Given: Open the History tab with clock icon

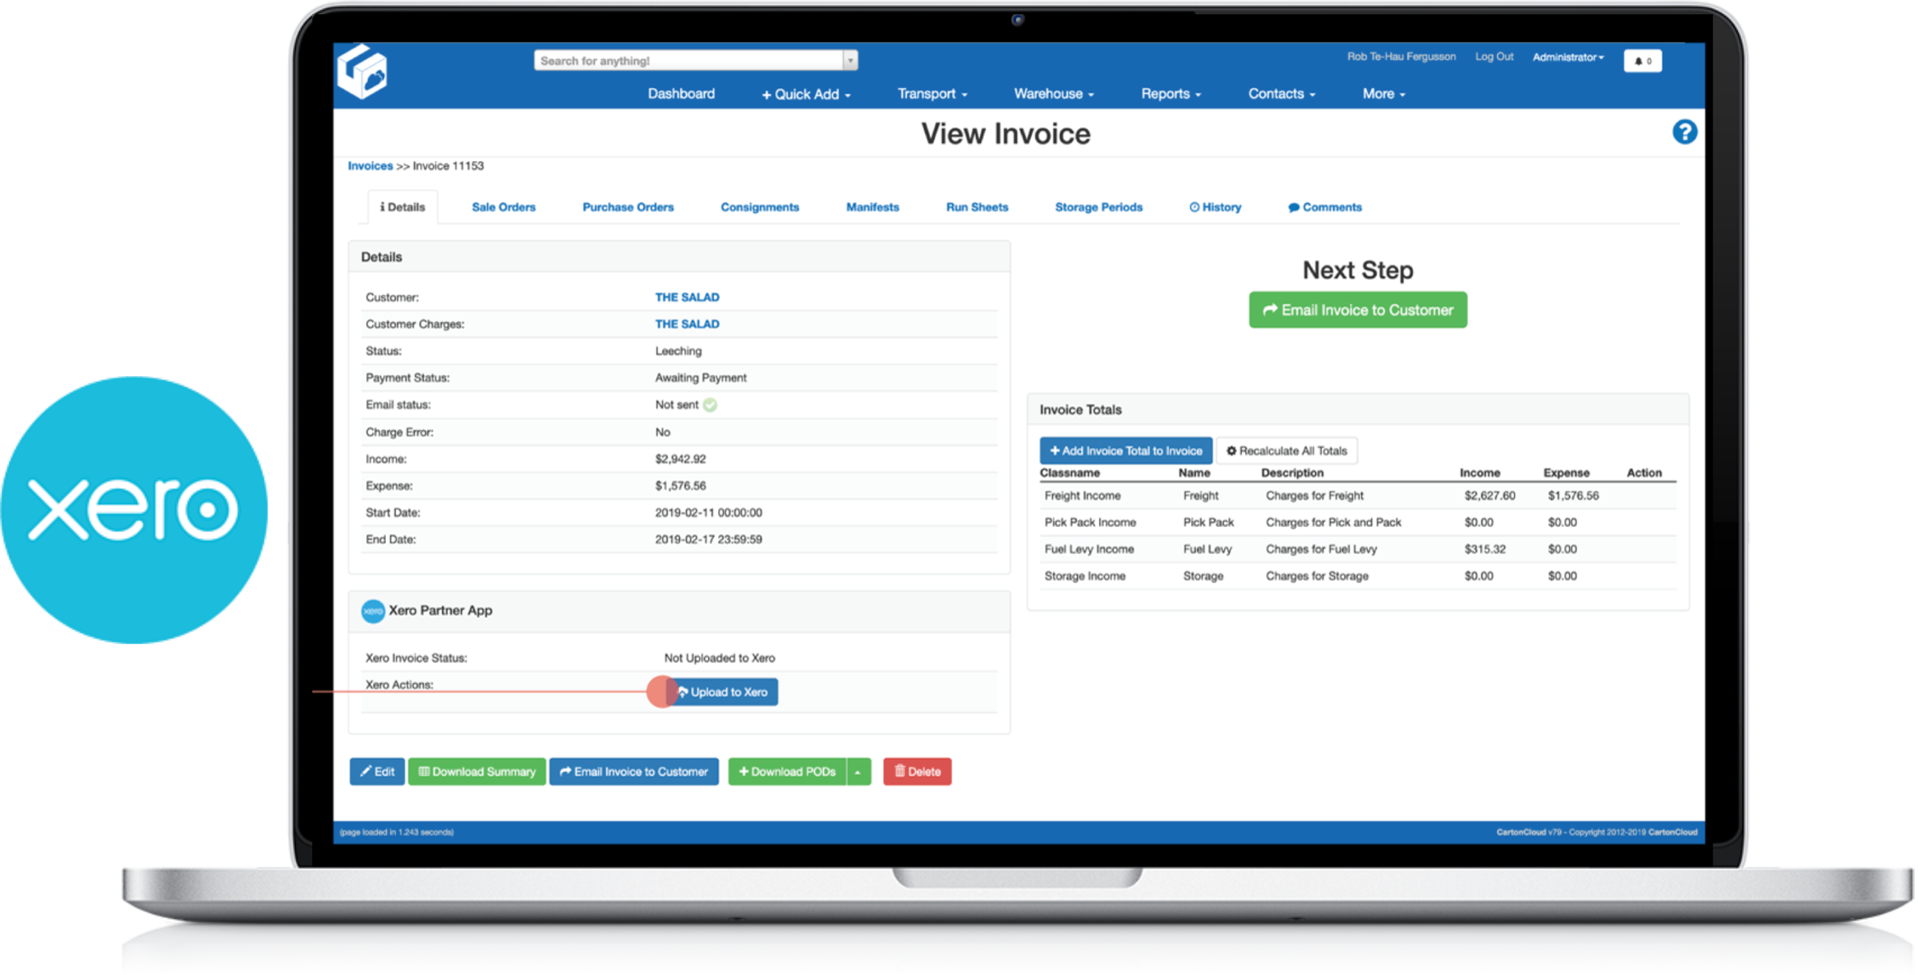Looking at the screenshot, I should tap(1215, 207).
